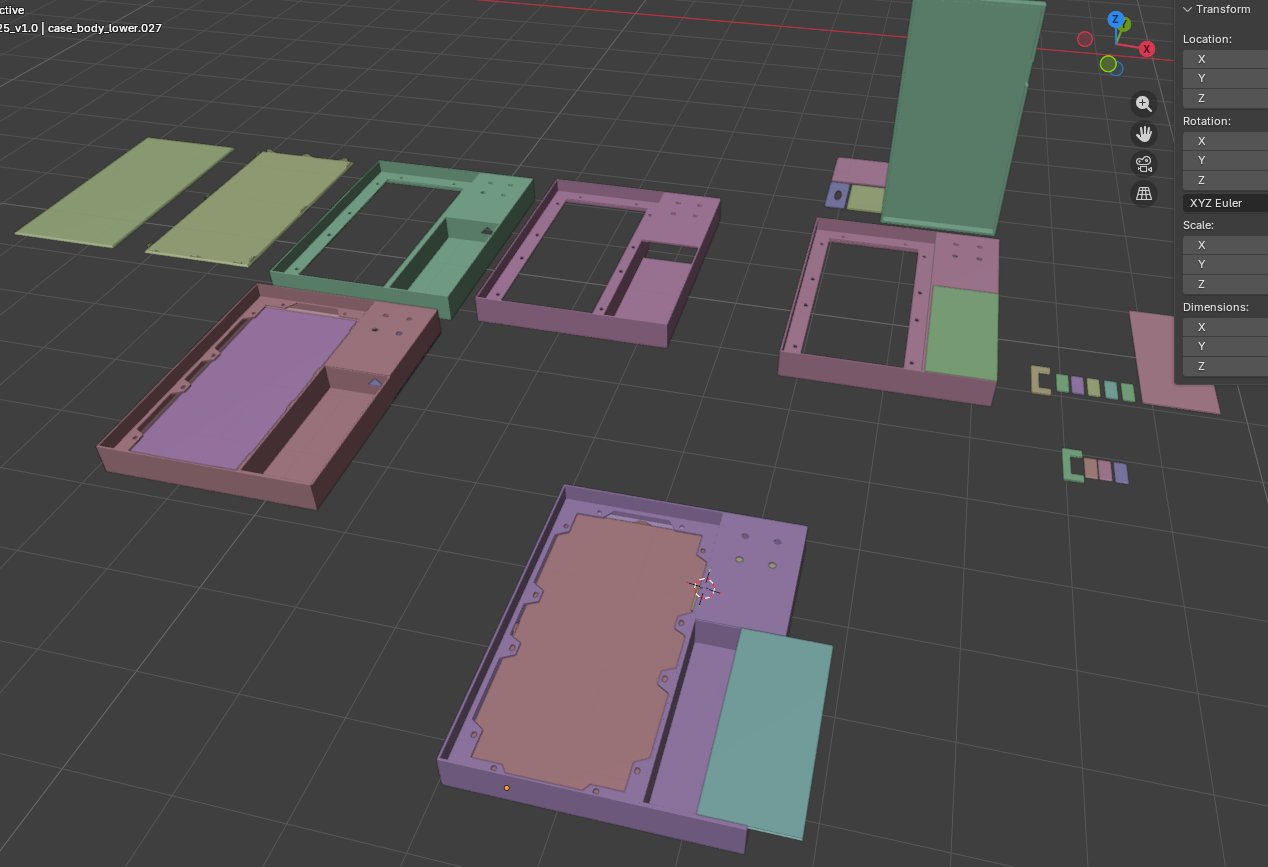Image resolution: width=1268 pixels, height=867 pixels.
Task: Click the Location X field
Action: [1225, 59]
